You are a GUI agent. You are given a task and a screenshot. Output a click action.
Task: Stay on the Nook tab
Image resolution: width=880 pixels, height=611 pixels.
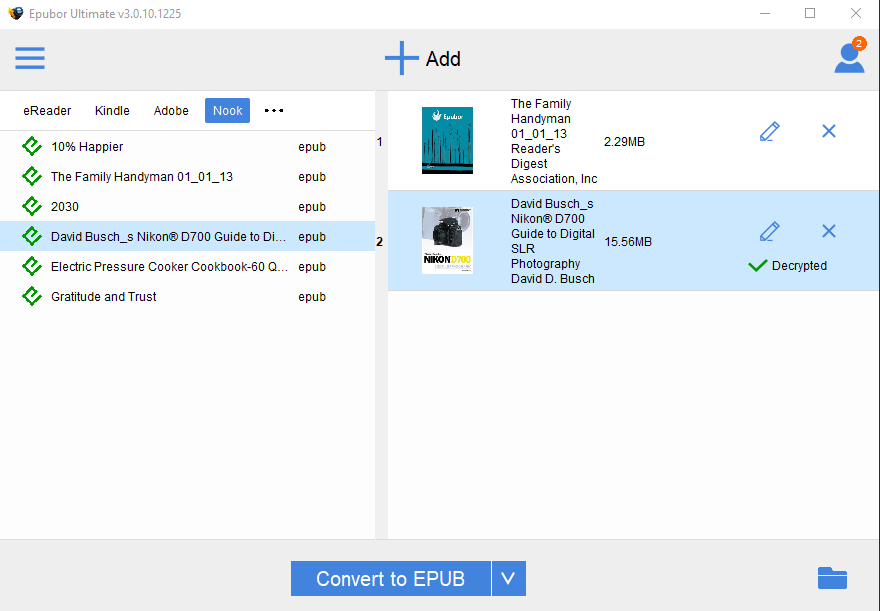click(x=227, y=111)
